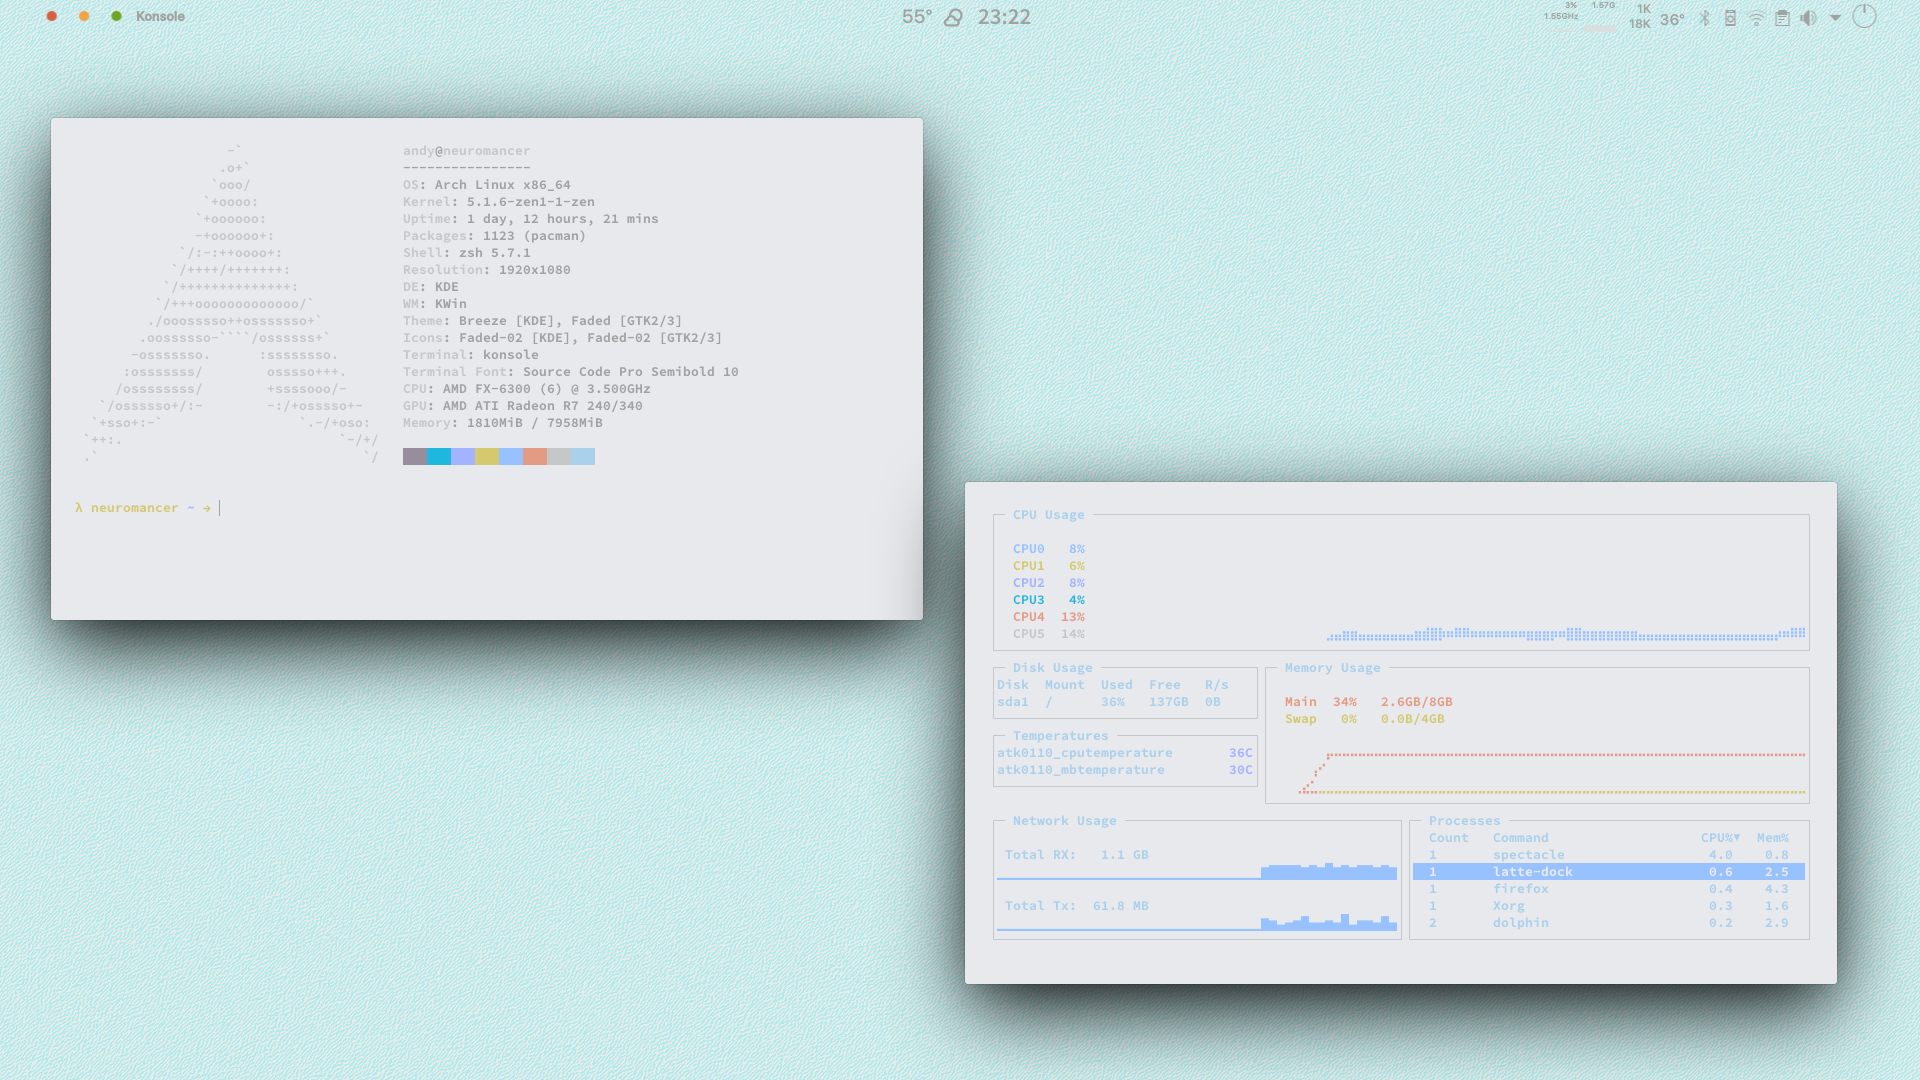Select the Xorg process row
This screenshot has width=1920, height=1080.
click(1609, 906)
